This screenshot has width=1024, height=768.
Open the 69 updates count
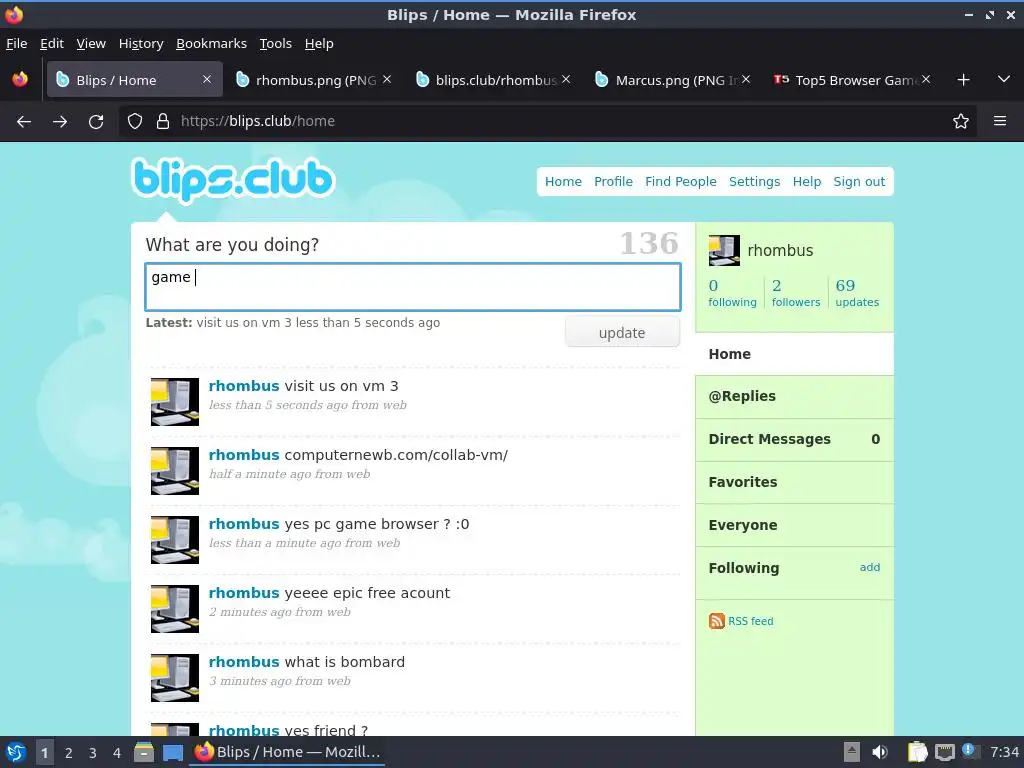(857, 293)
